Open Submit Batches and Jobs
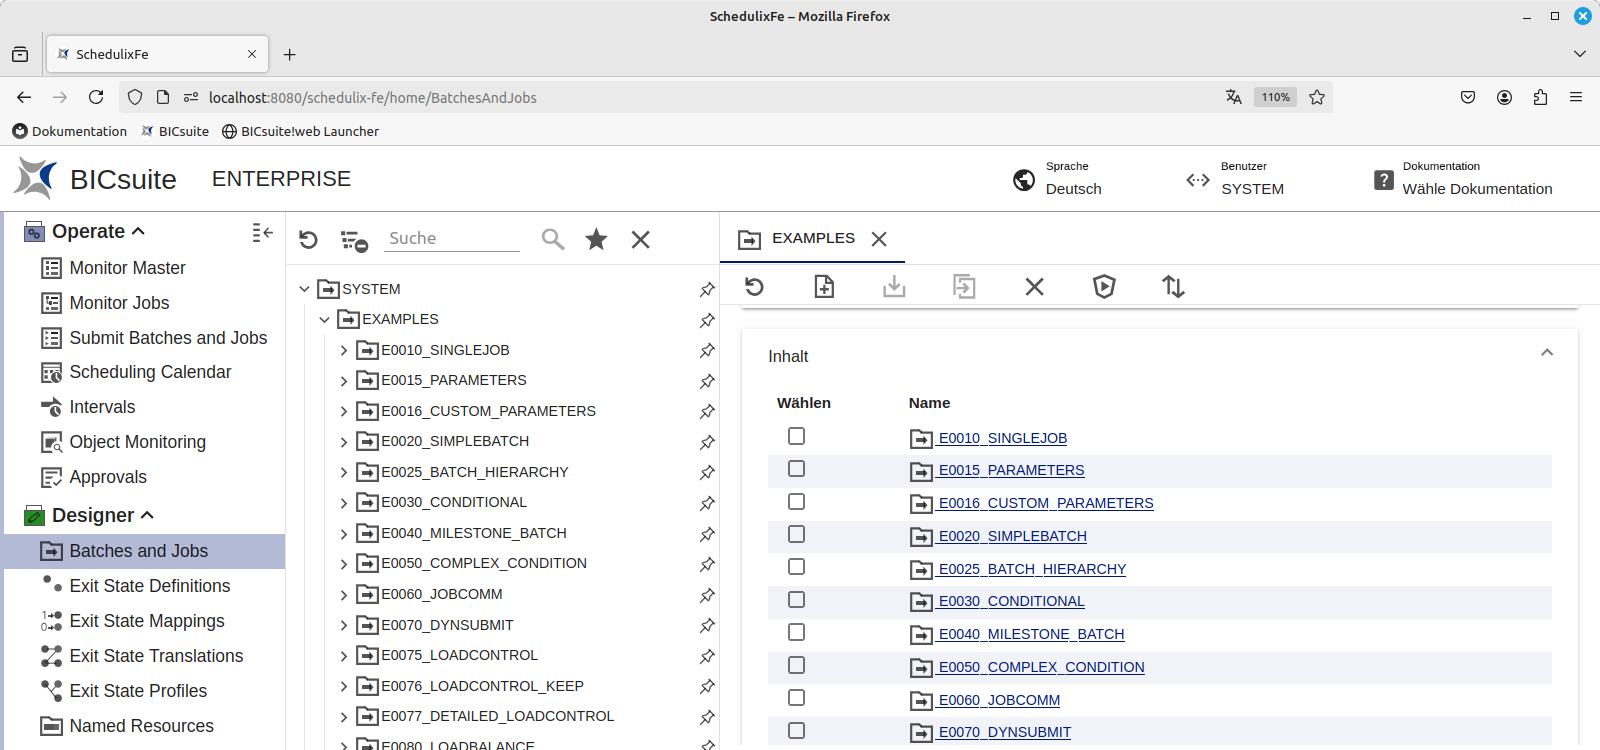1600x750 pixels. click(x=168, y=338)
